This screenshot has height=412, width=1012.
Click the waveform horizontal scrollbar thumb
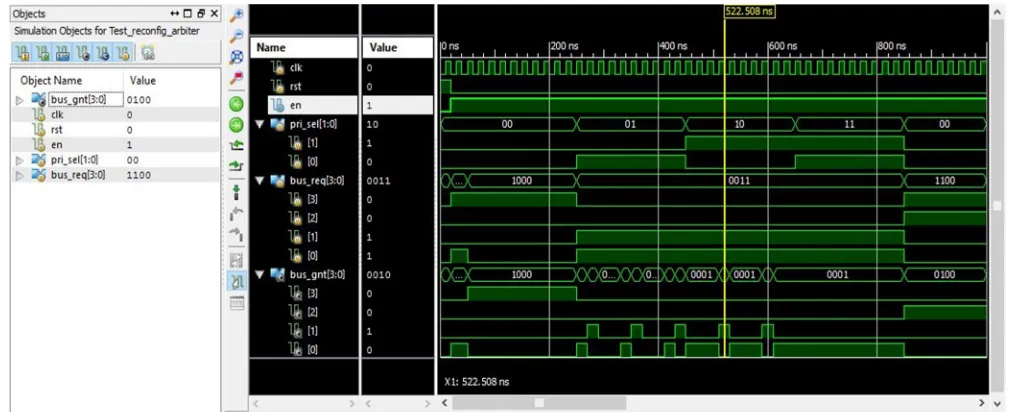tap(539, 403)
